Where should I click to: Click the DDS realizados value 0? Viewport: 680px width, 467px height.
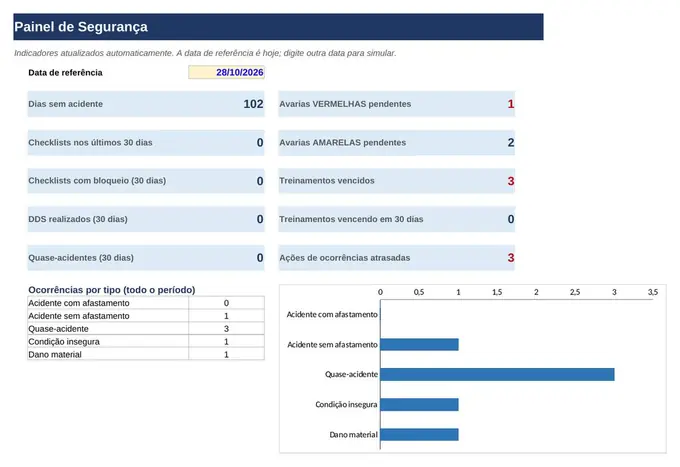260,219
